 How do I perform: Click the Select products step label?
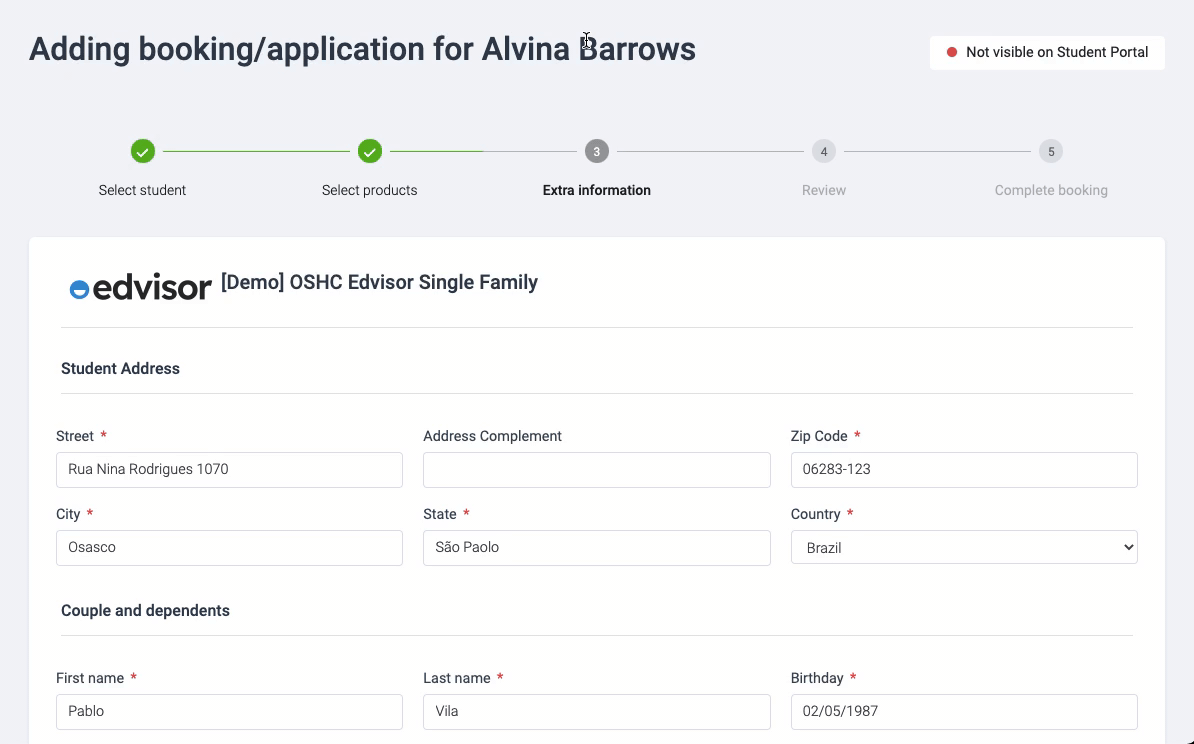click(x=369, y=190)
